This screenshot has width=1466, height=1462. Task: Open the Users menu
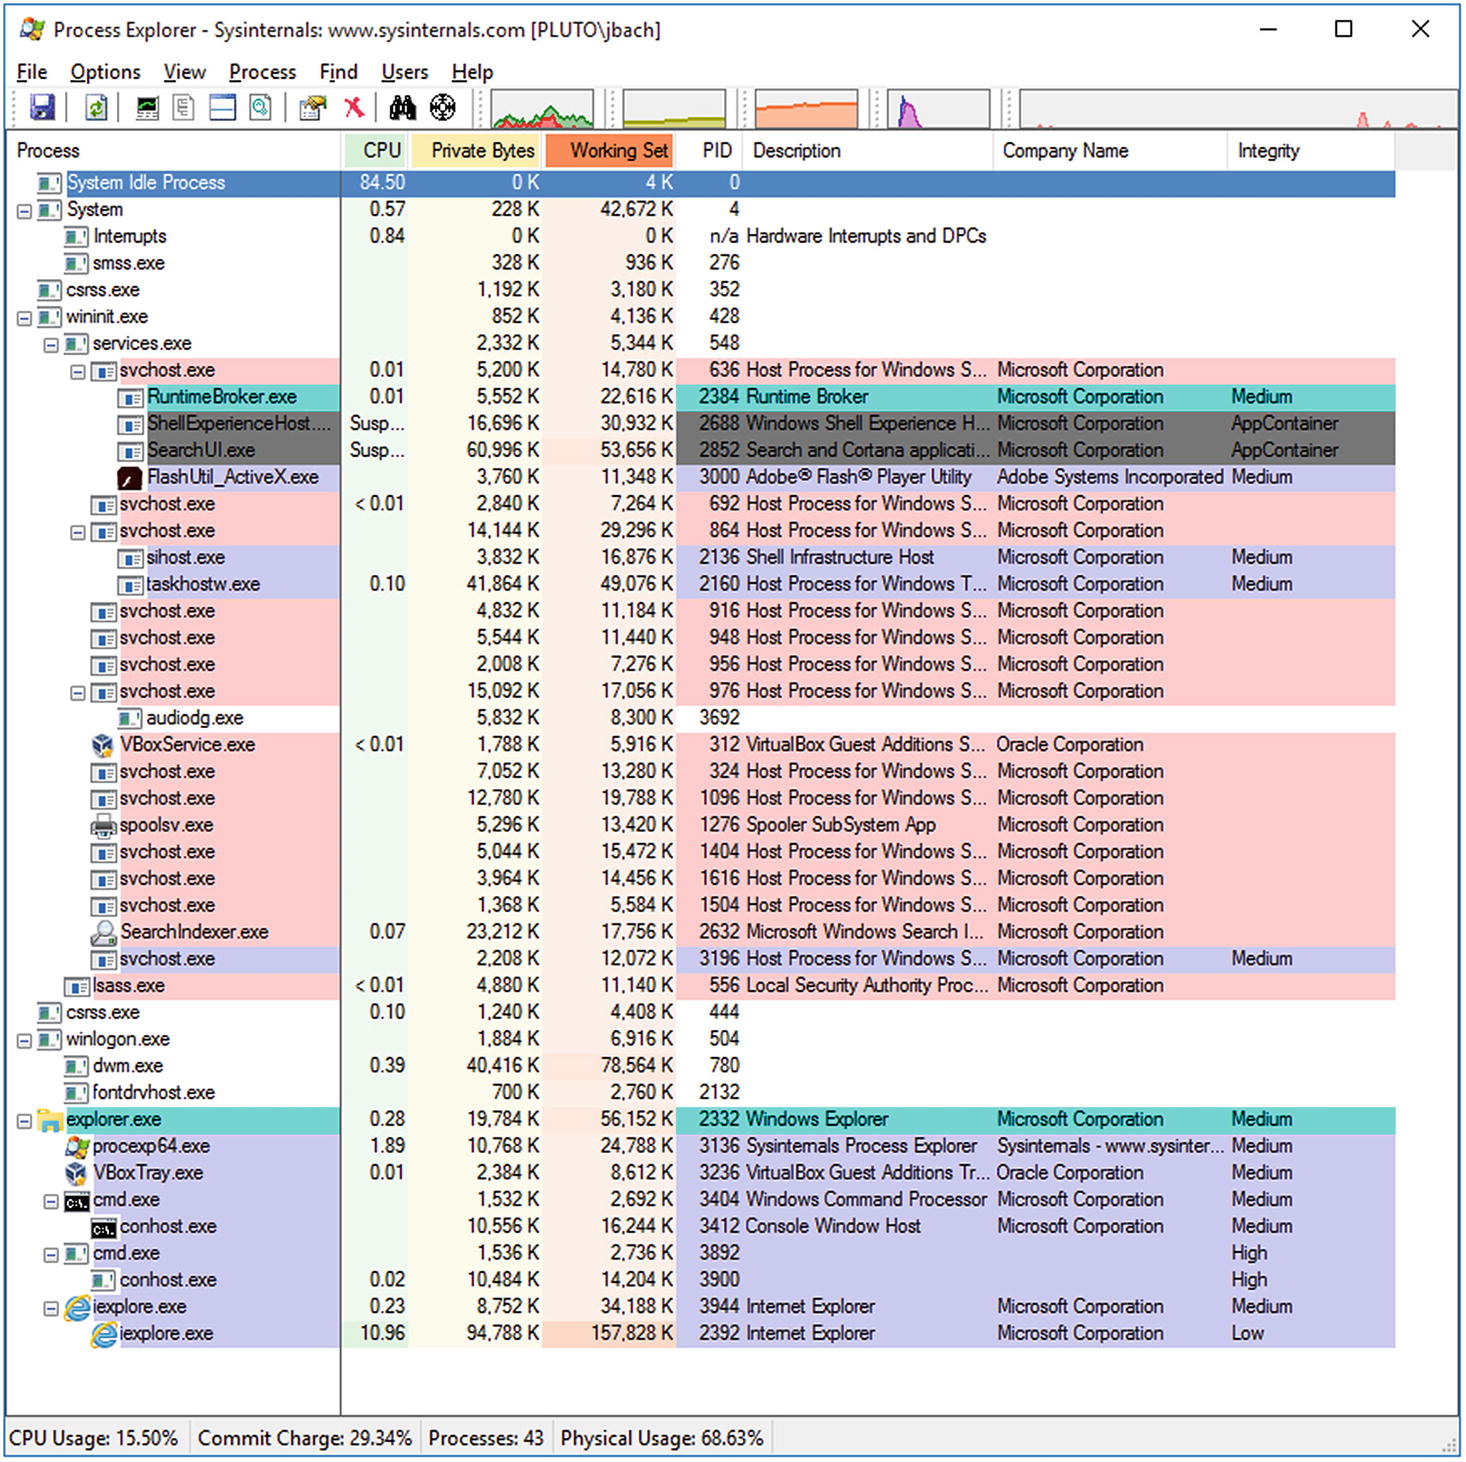(x=404, y=72)
